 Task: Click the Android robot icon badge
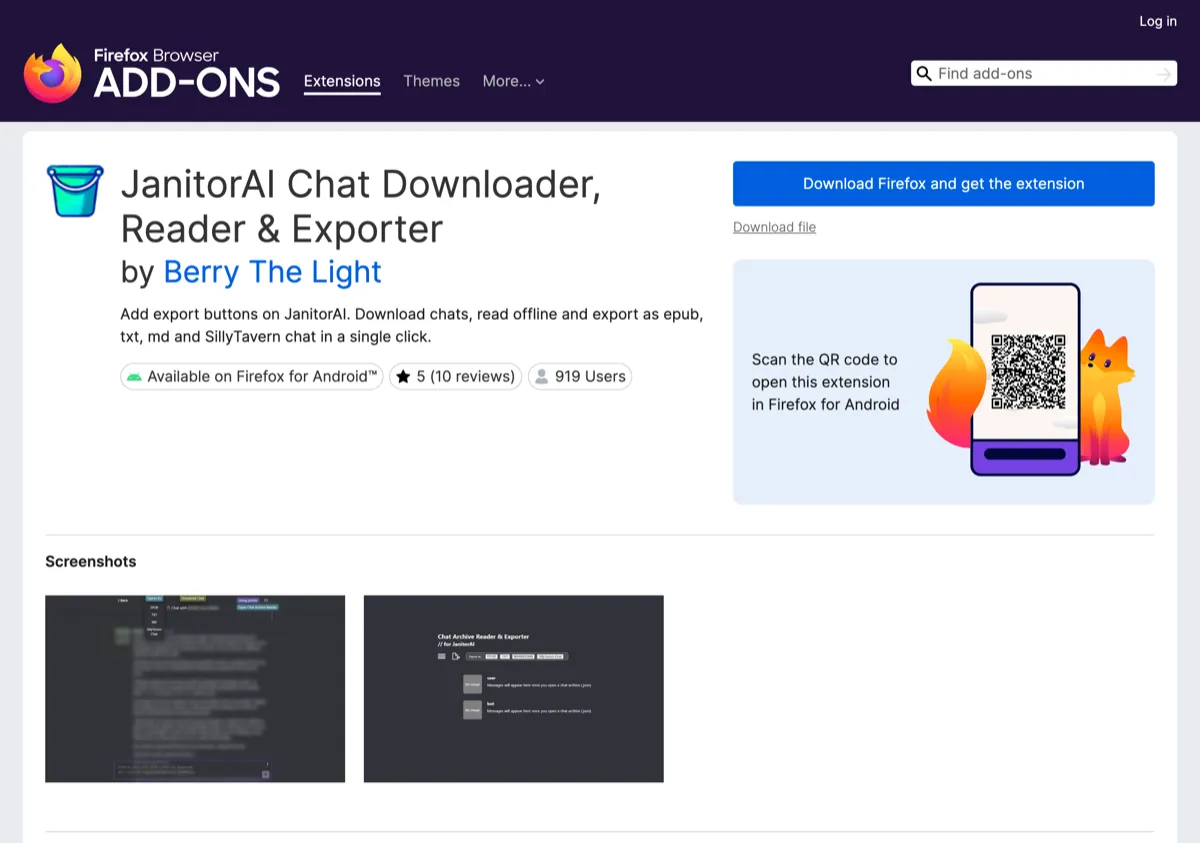(134, 376)
